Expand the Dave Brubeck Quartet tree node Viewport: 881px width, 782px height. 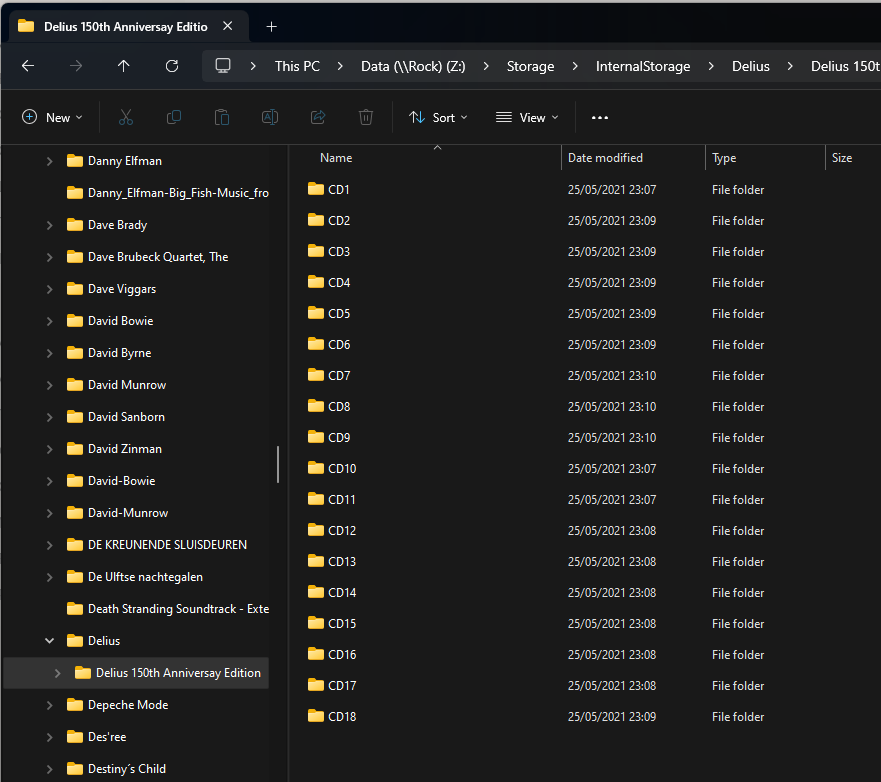[x=49, y=257]
